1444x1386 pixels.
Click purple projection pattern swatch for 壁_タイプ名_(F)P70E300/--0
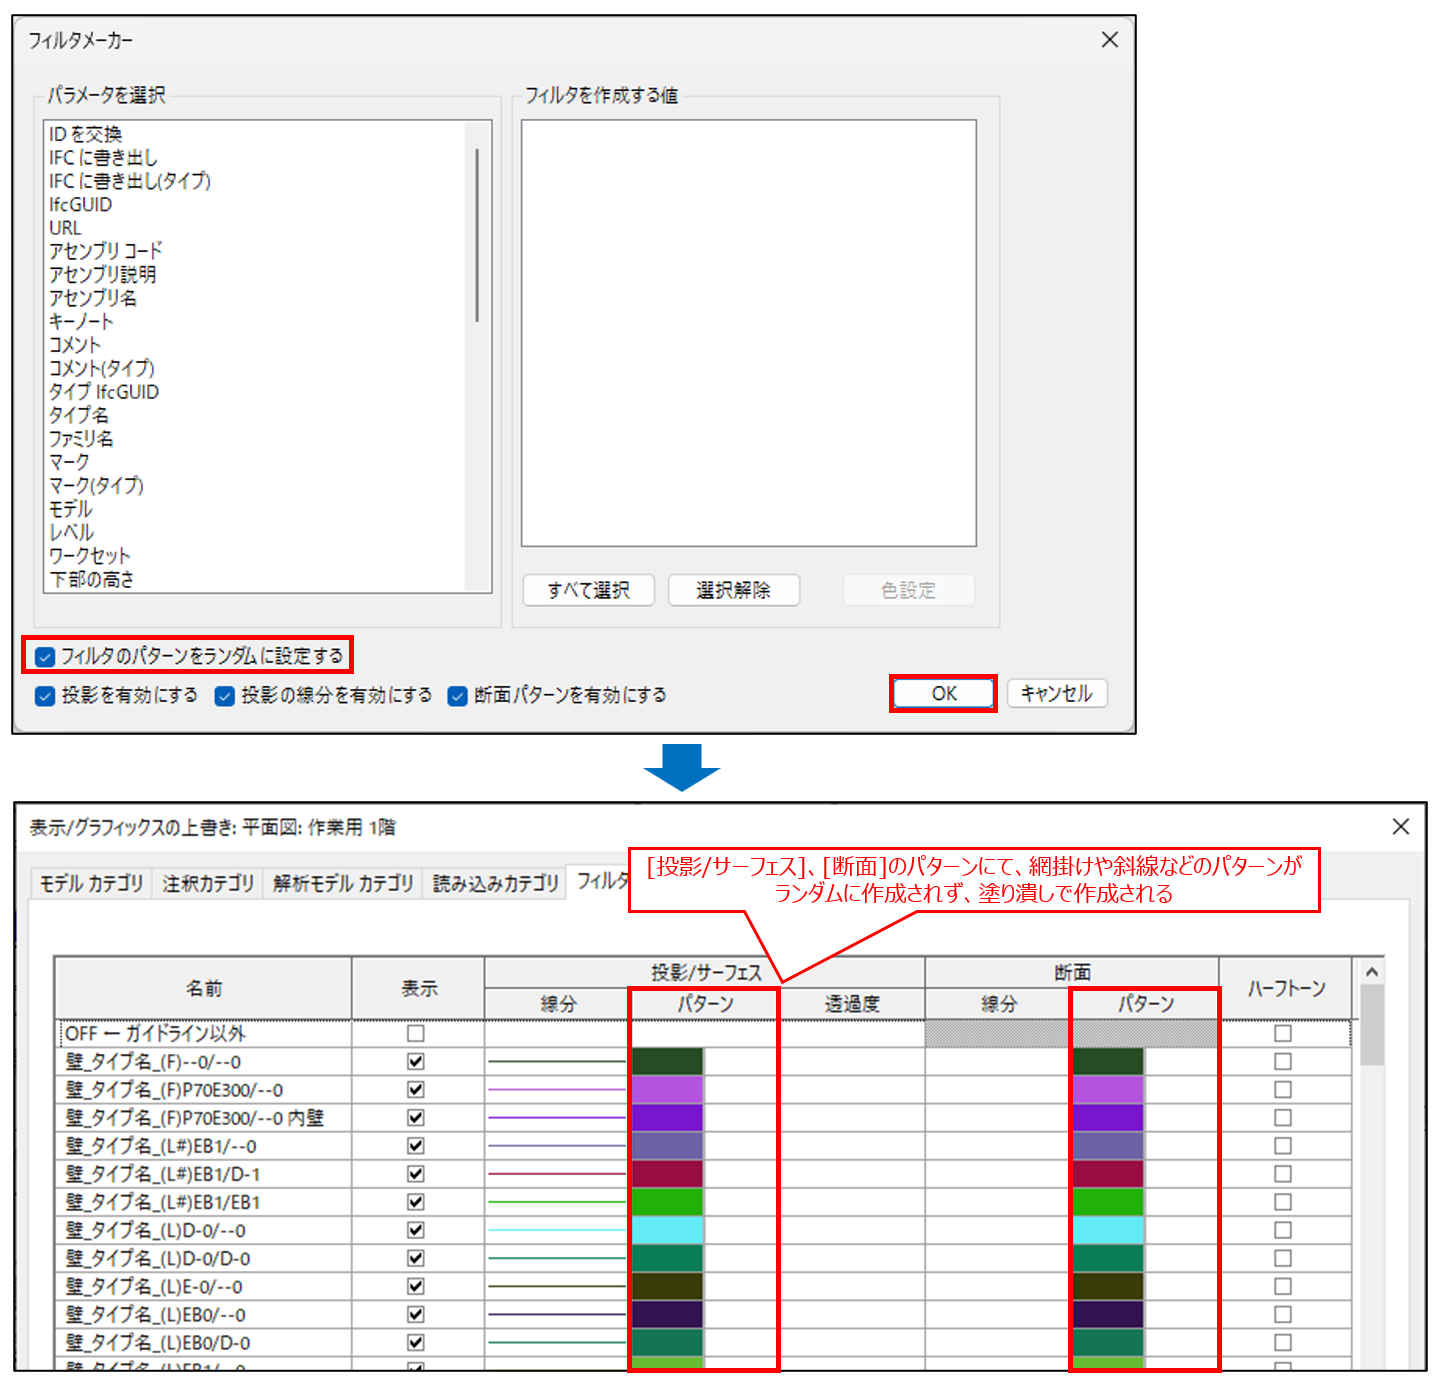point(667,1090)
